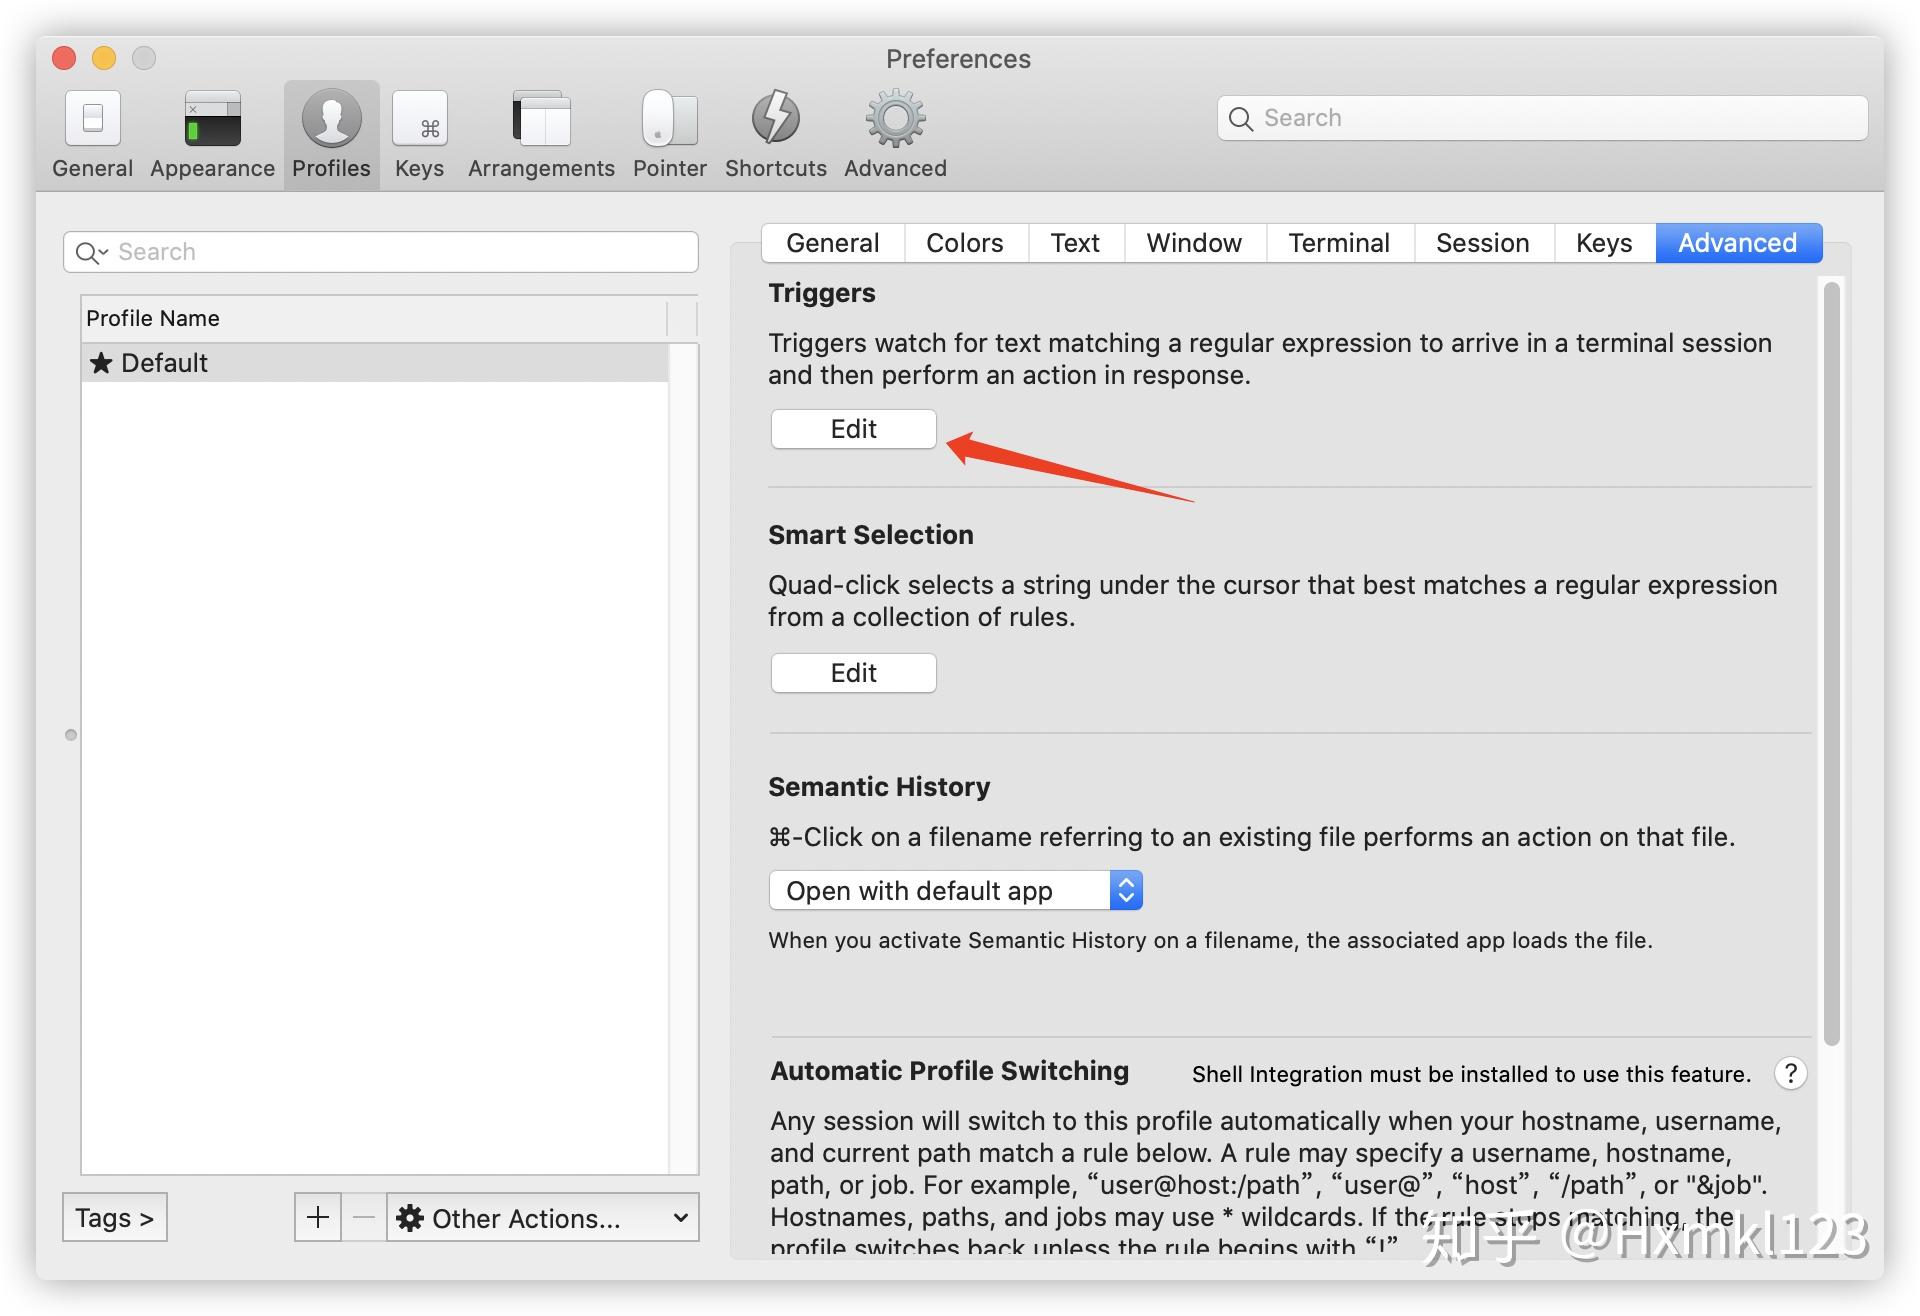Click Edit button under Triggers

[x=853, y=429]
